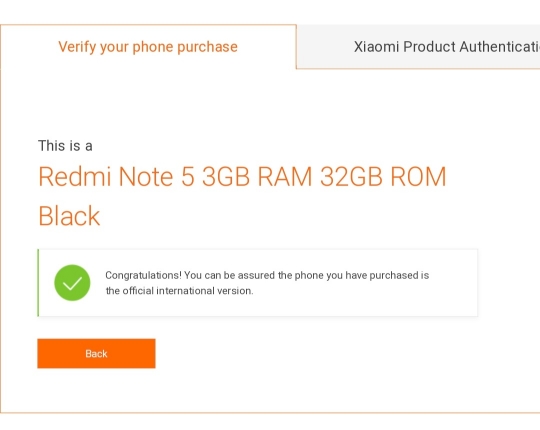Image resolution: width=540 pixels, height=430 pixels.
Task: Switch to Xiaomi Product Authentication tab
Action: click(x=418, y=47)
